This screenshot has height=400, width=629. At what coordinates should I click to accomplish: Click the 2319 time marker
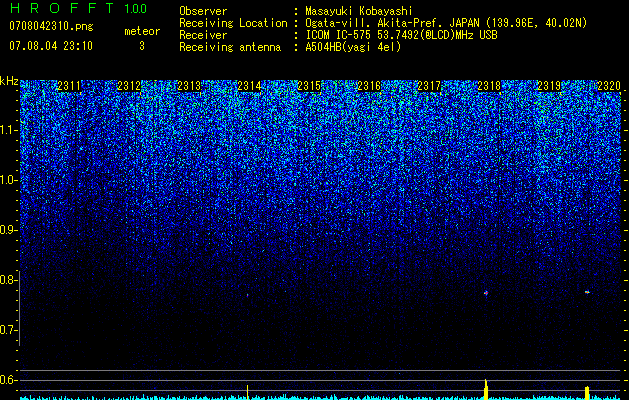(550, 86)
